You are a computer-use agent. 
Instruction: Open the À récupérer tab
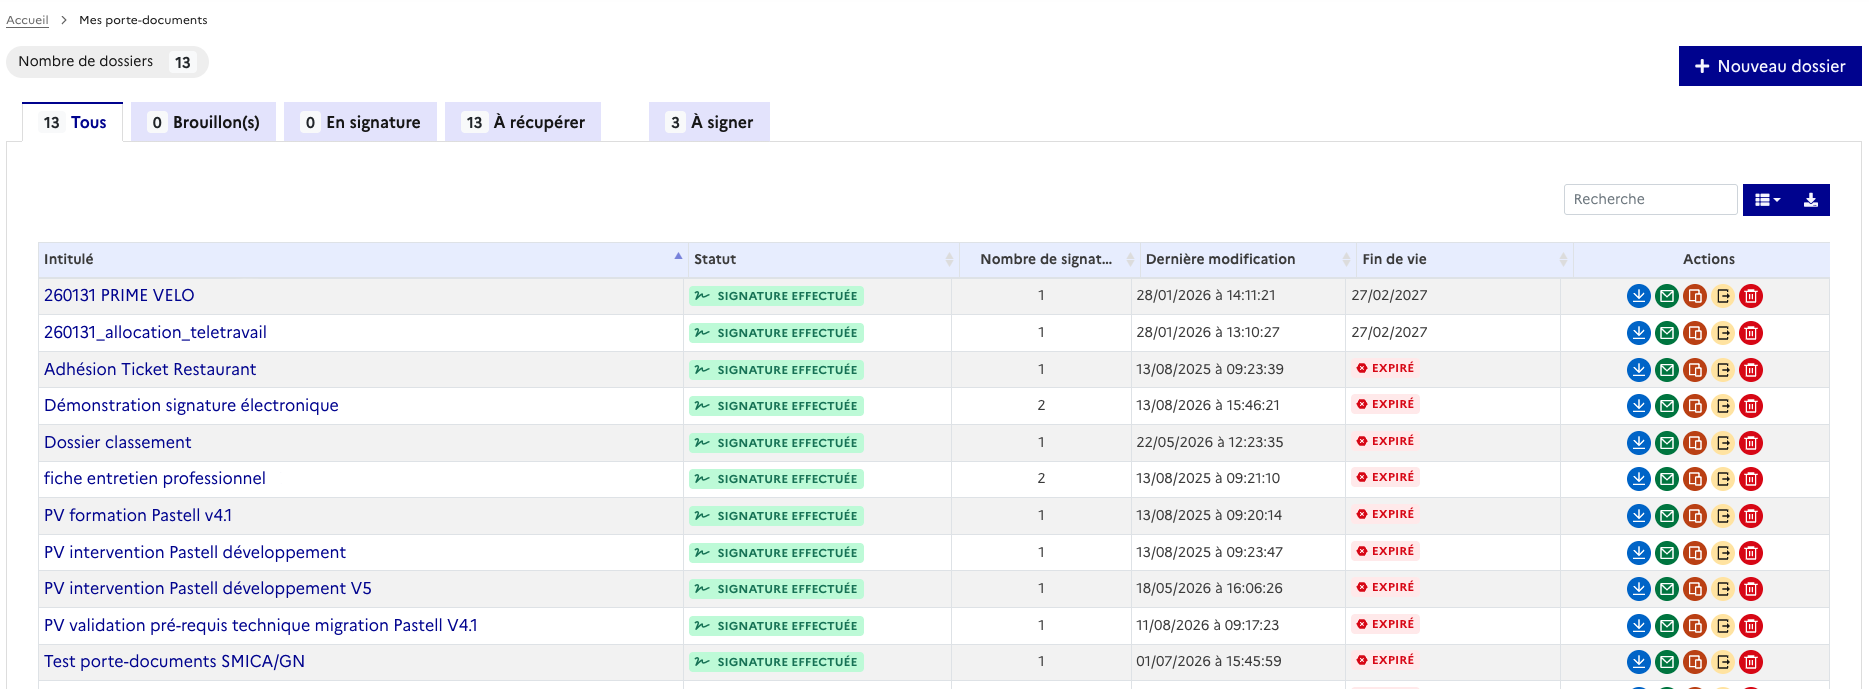point(523,122)
